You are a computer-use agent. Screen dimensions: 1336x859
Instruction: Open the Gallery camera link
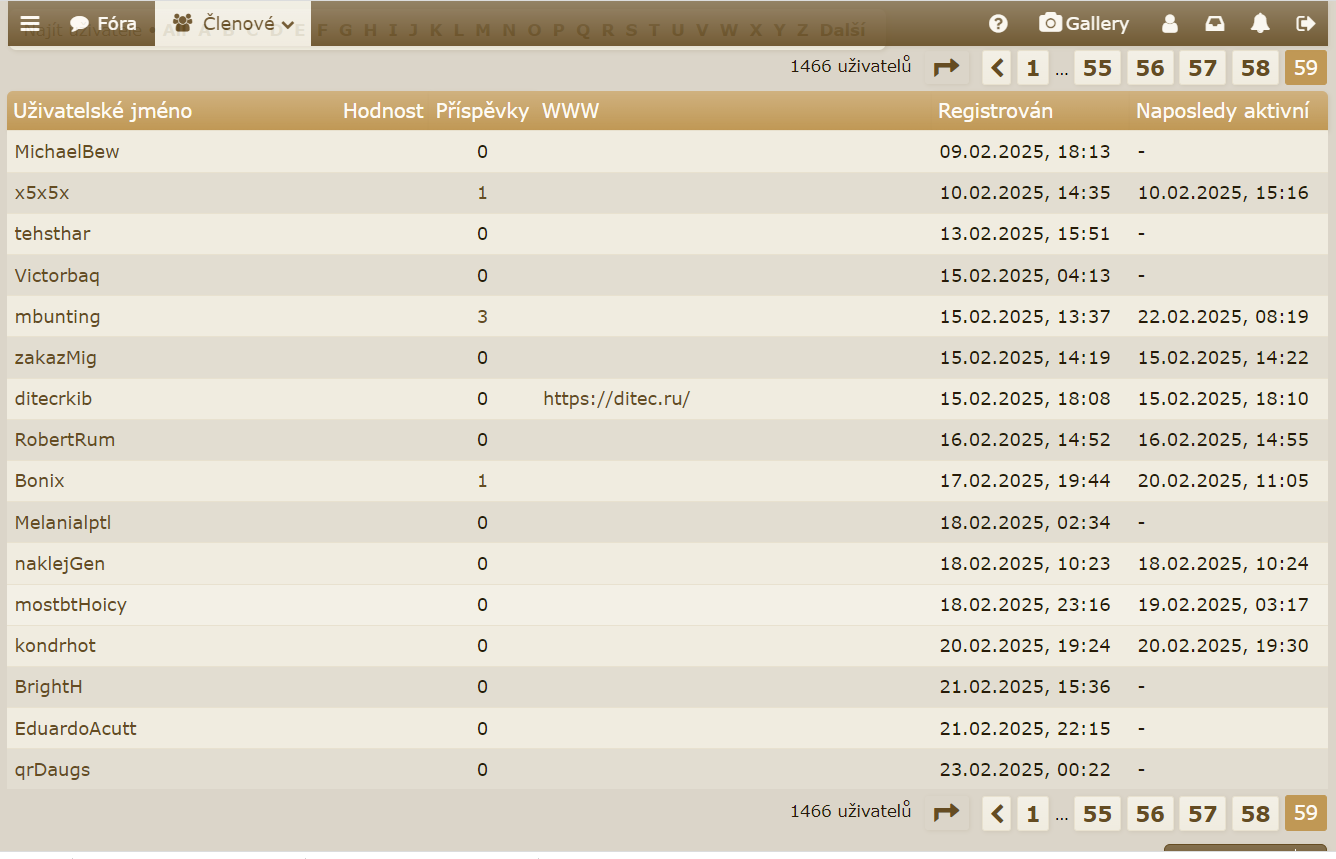(1084, 24)
